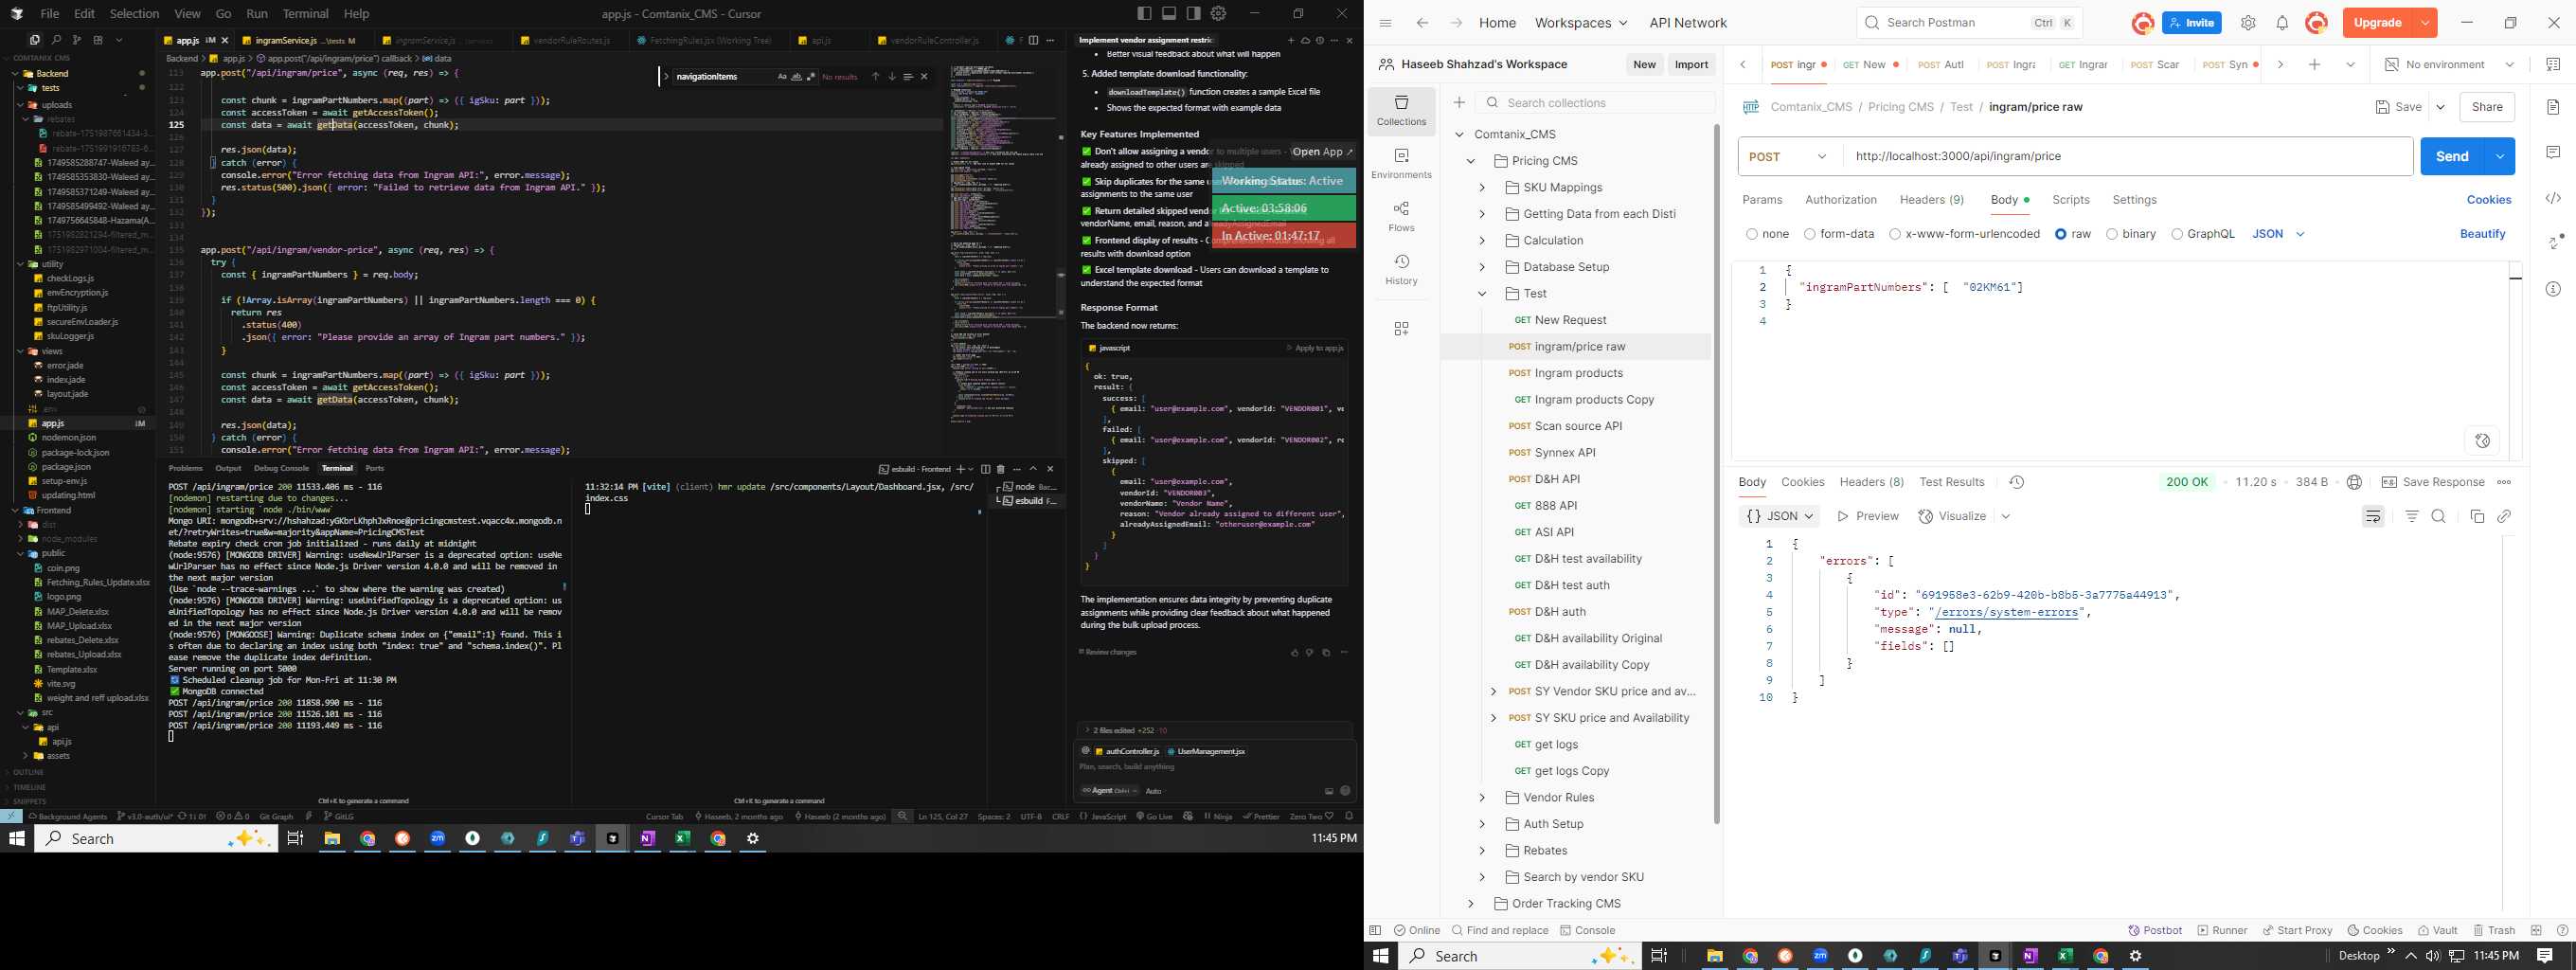Viewport: 2576px width, 970px height.
Task: Click the Import button
Action: [1691, 64]
